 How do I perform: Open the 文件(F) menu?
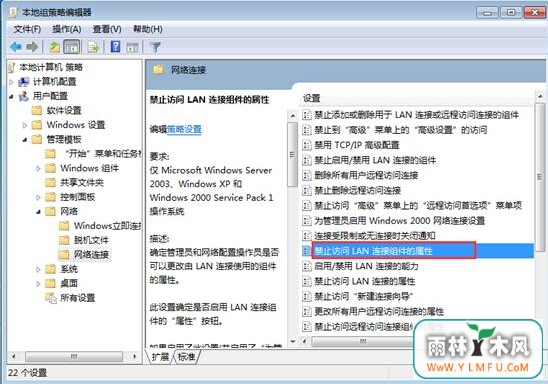[27, 29]
